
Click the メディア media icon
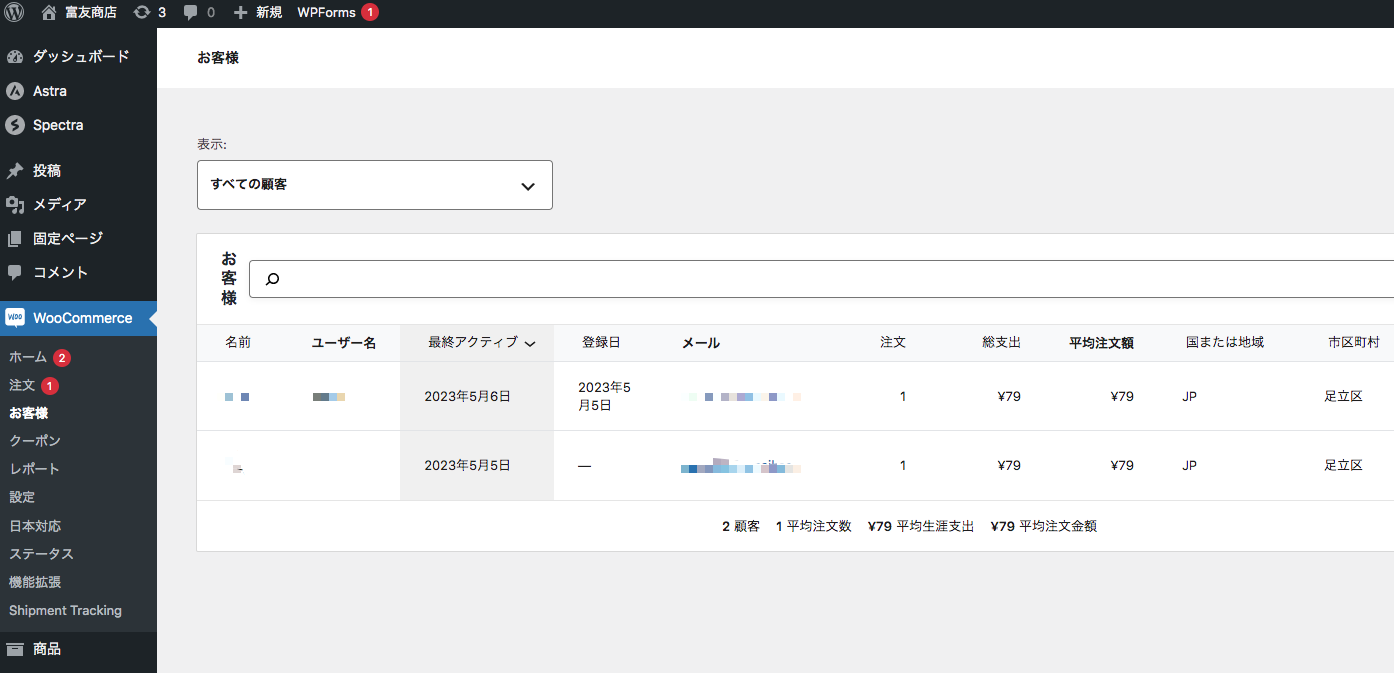(15, 205)
